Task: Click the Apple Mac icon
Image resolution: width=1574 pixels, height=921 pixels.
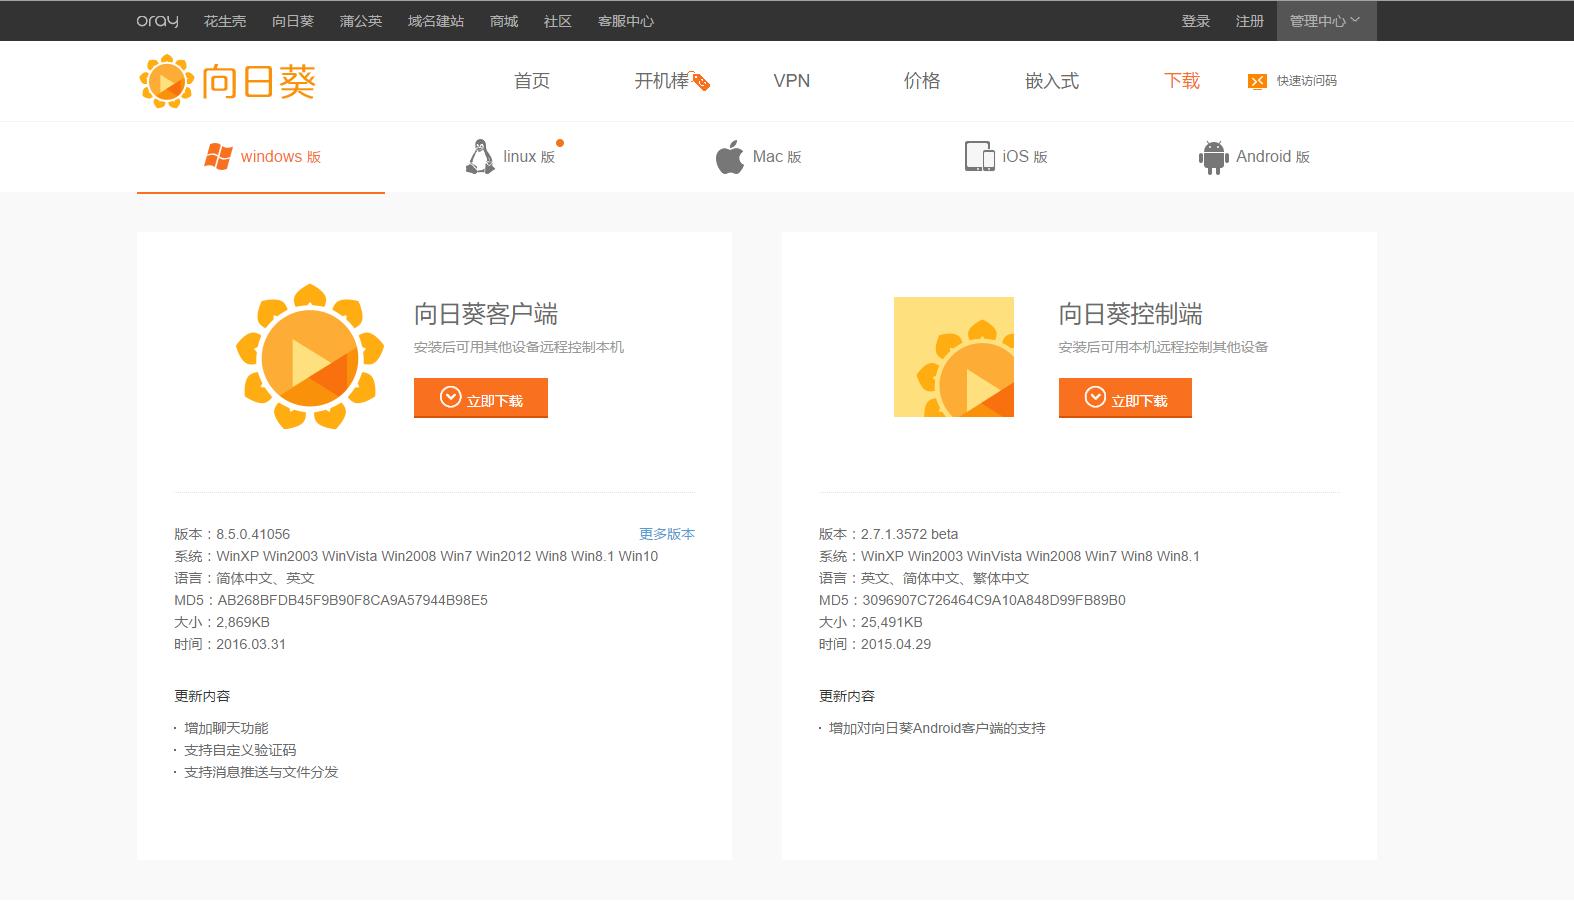Action: coord(730,157)
